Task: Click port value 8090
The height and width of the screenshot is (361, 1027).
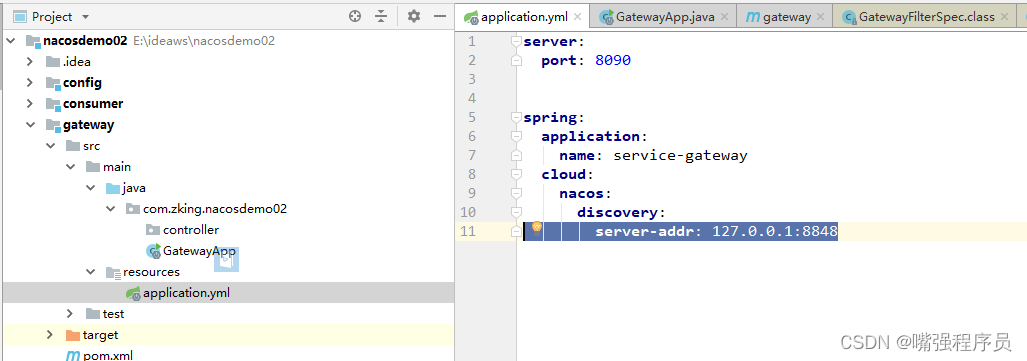Action: click(x=613, y=61)
